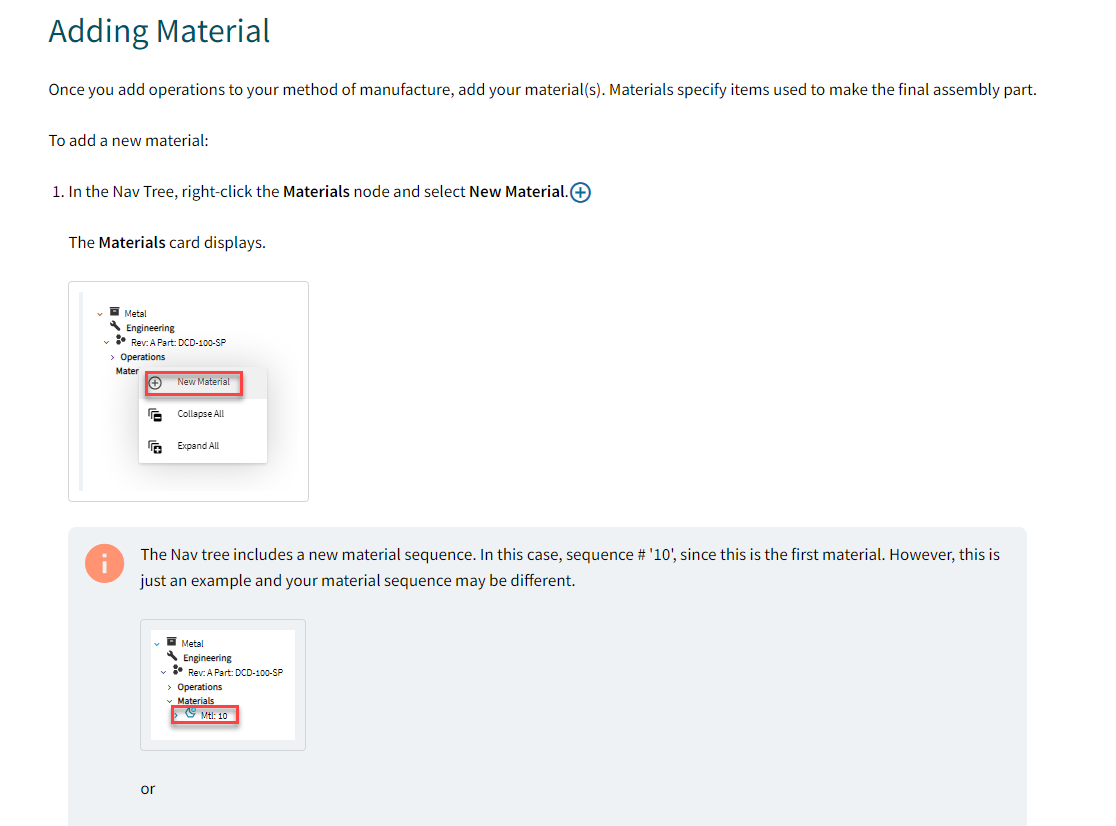Click the Collapse All stacked-minus icon
Screen dimensions: 1116x826
pyautogui.click(x=155, y=414)
